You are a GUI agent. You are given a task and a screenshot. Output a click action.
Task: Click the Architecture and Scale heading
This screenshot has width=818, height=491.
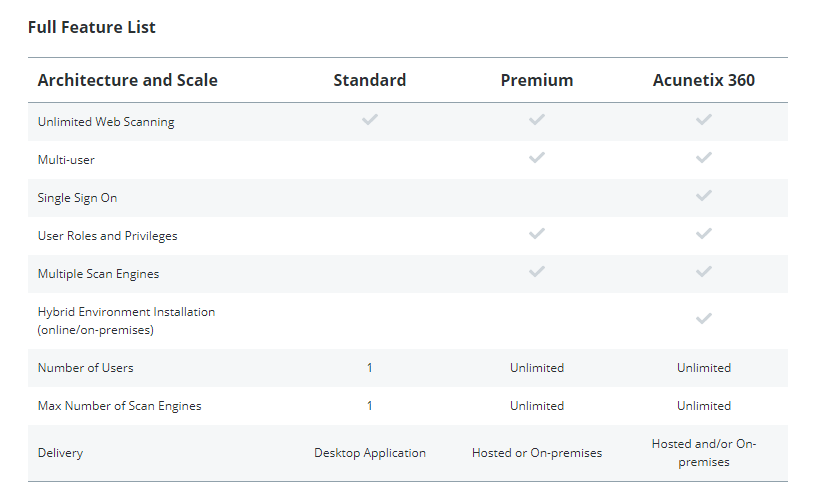(127, 80)
